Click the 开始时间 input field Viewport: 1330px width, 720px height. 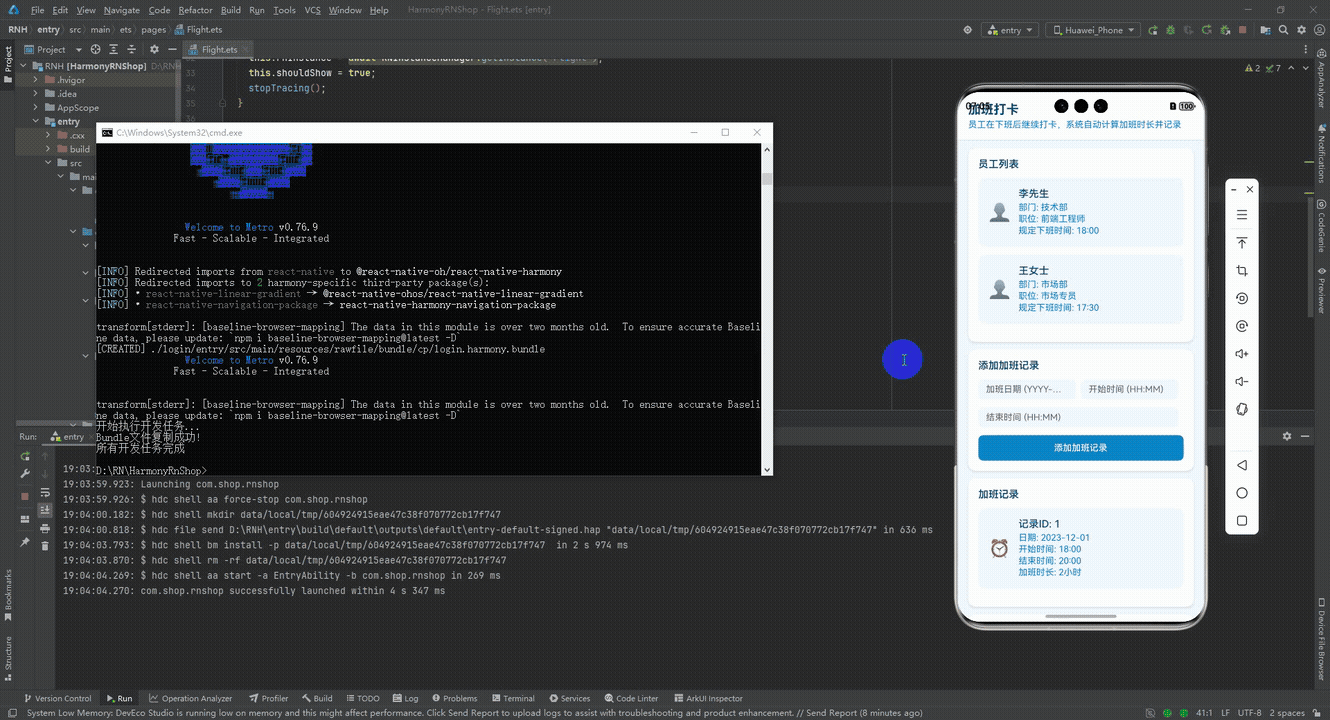(1130, 389)
